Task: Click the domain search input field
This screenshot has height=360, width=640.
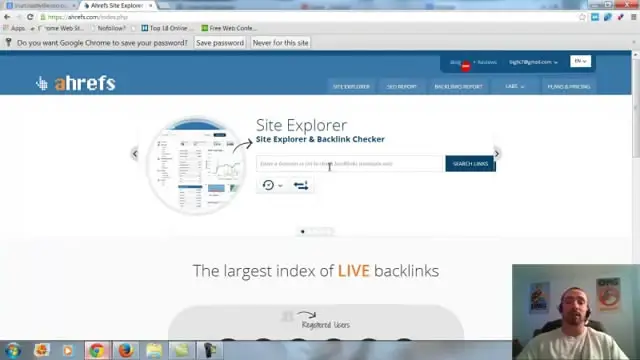Action: pyautogui.click(x=350, y=164)
